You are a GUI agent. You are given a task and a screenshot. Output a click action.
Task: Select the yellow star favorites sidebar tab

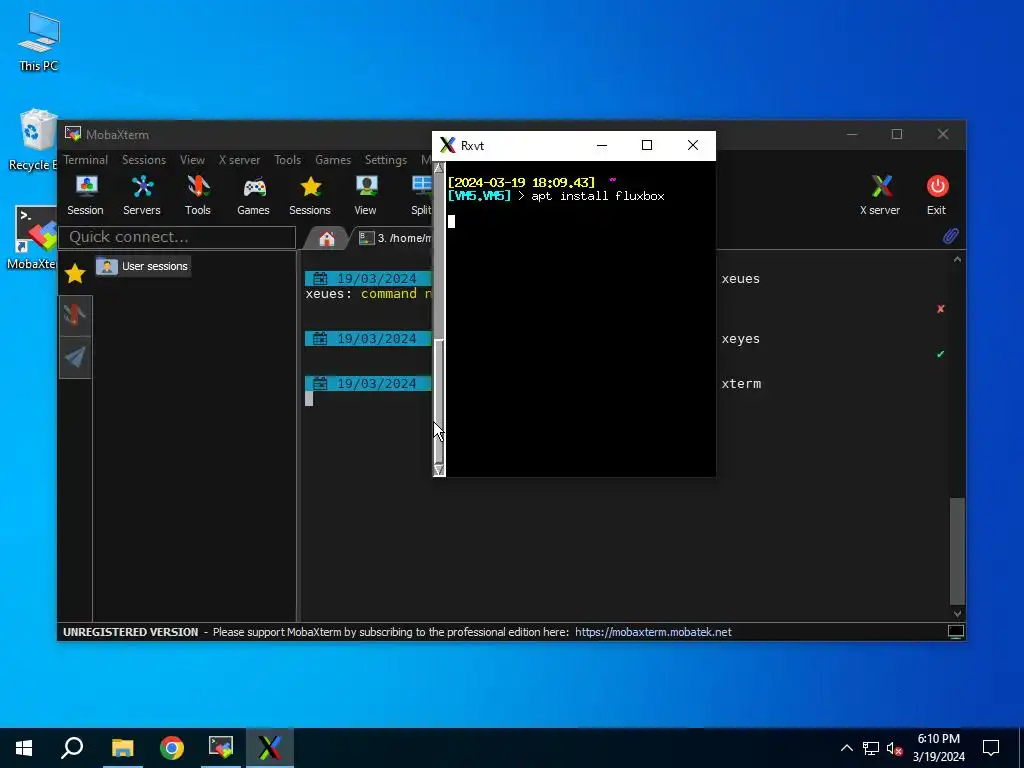click(x=75, y=273)
